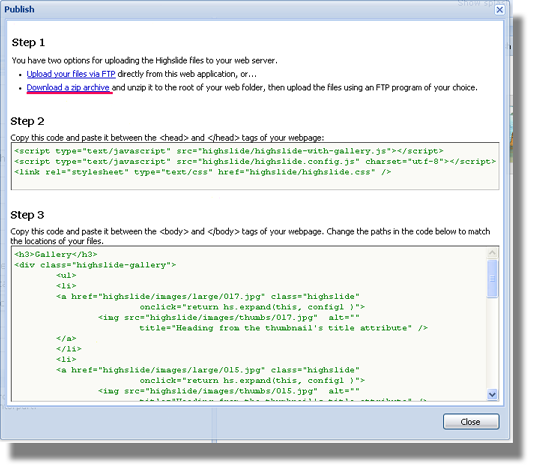Close the Publish dialog with X

500,10
